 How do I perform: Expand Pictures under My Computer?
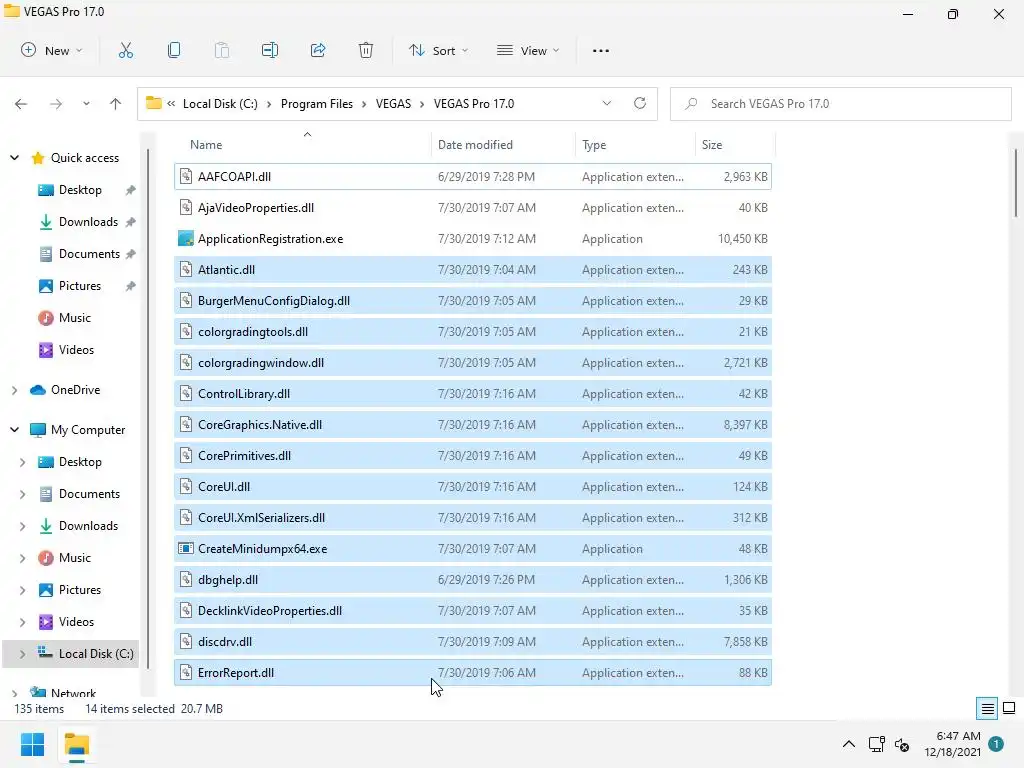[x=22, y=590]
